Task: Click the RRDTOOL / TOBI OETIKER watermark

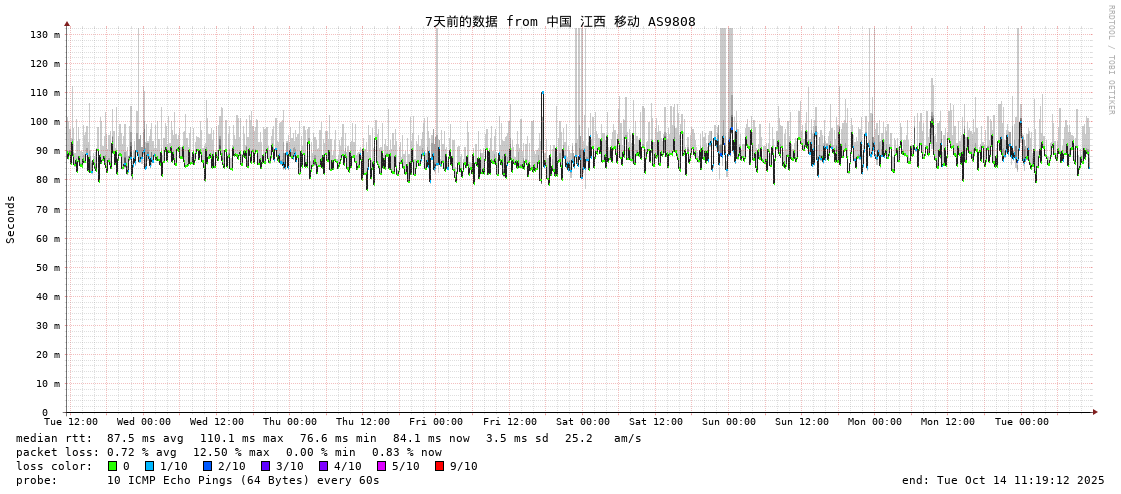Action: tap(1110, 59)
